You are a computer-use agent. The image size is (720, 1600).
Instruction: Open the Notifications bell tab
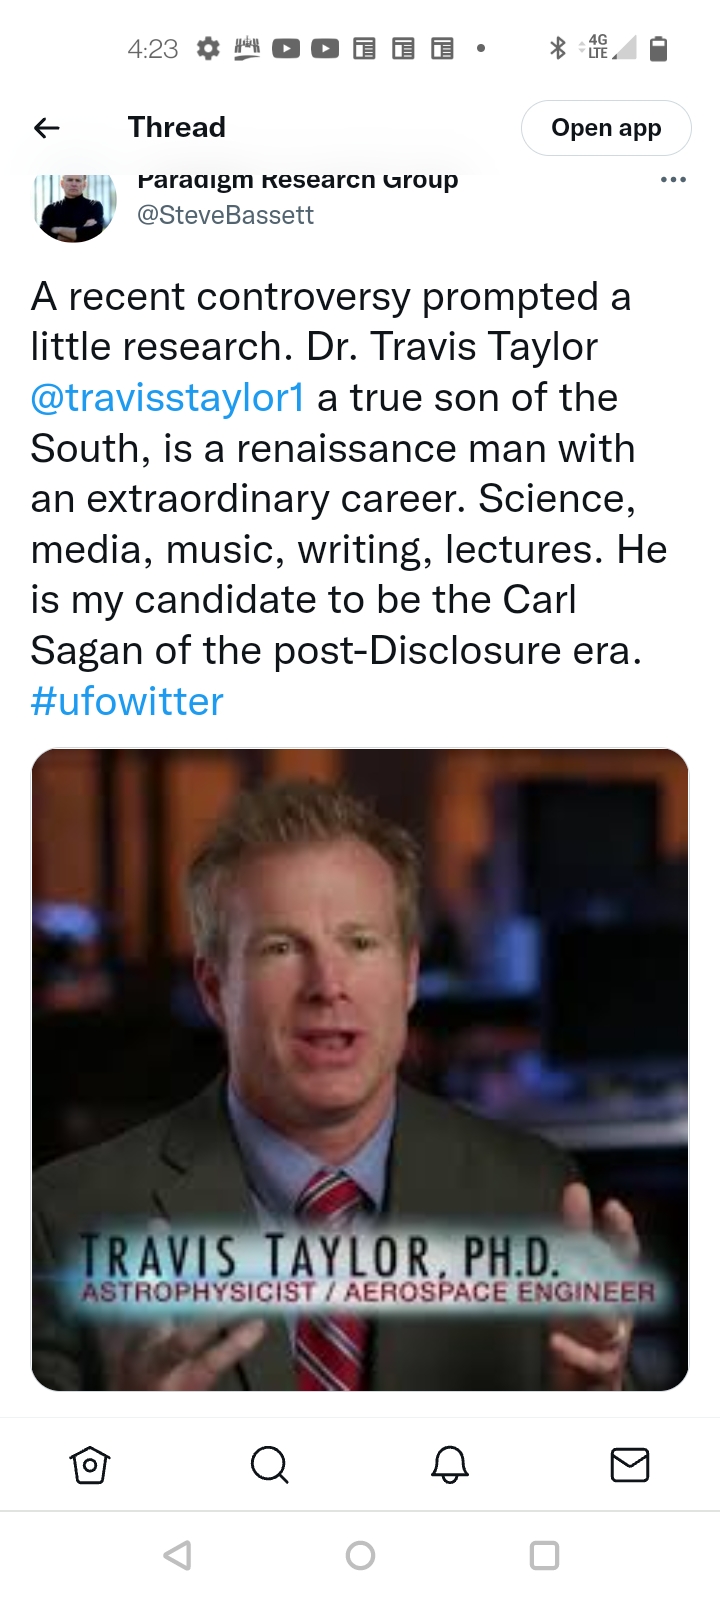click(x=450, y=1465)
